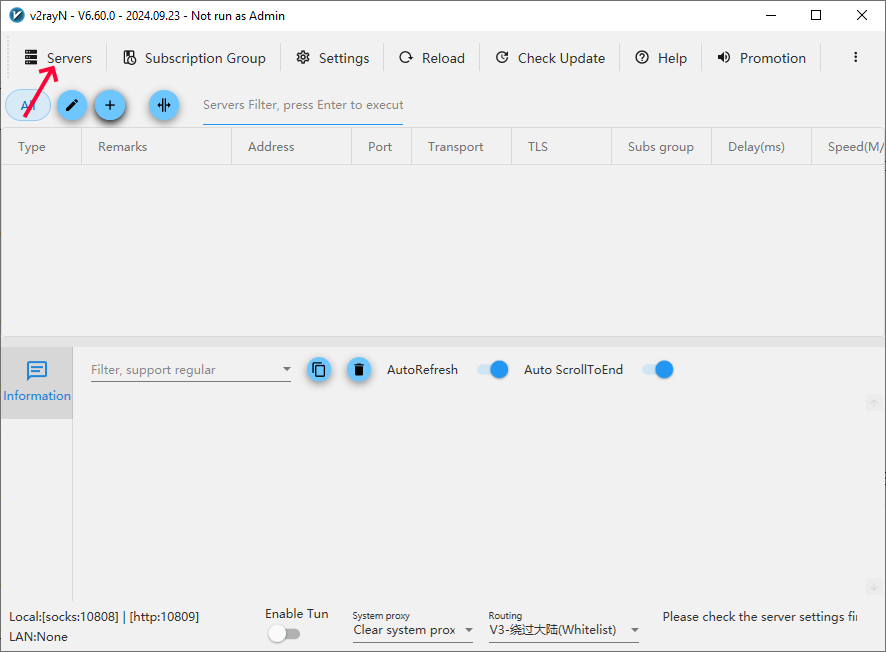Open the Settings menu

(x=333, y=58)
